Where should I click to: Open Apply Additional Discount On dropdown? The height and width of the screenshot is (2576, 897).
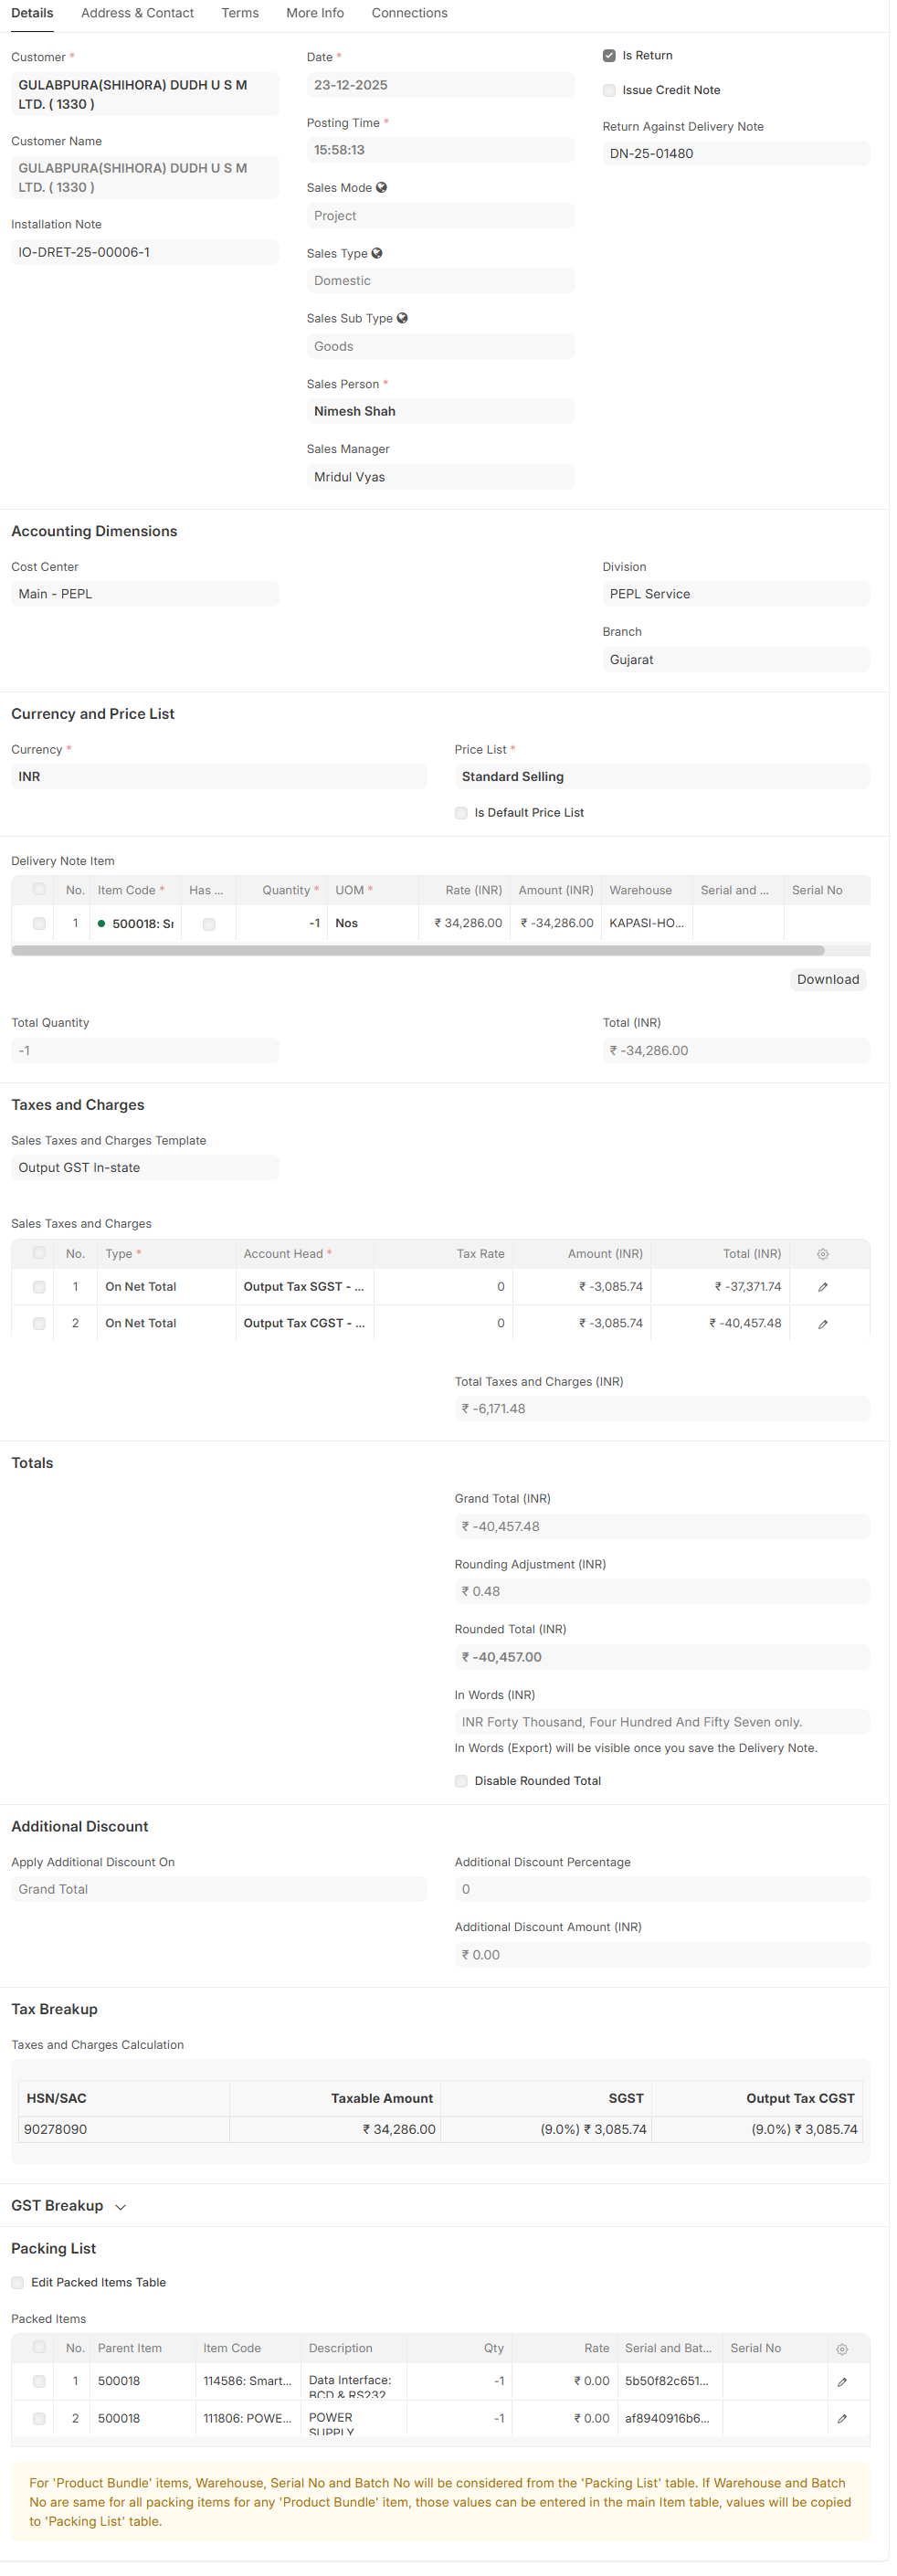click(218, 1889)
